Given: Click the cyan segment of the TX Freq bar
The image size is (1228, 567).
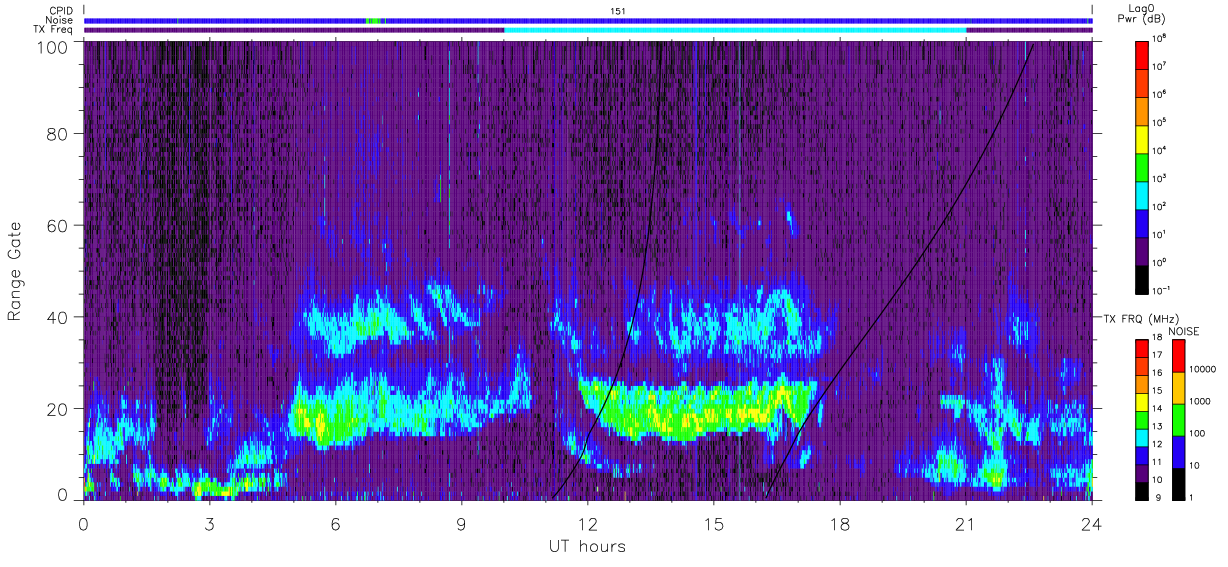Looking at the screenshot, I should tap(735, 30).
